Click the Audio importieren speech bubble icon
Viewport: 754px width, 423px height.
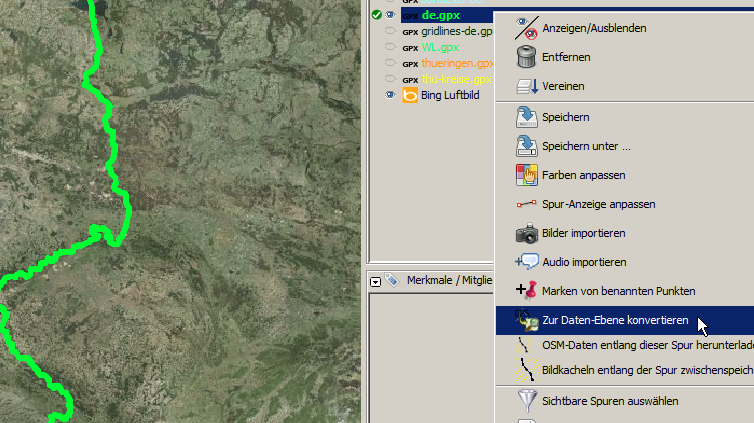(527, 262)
